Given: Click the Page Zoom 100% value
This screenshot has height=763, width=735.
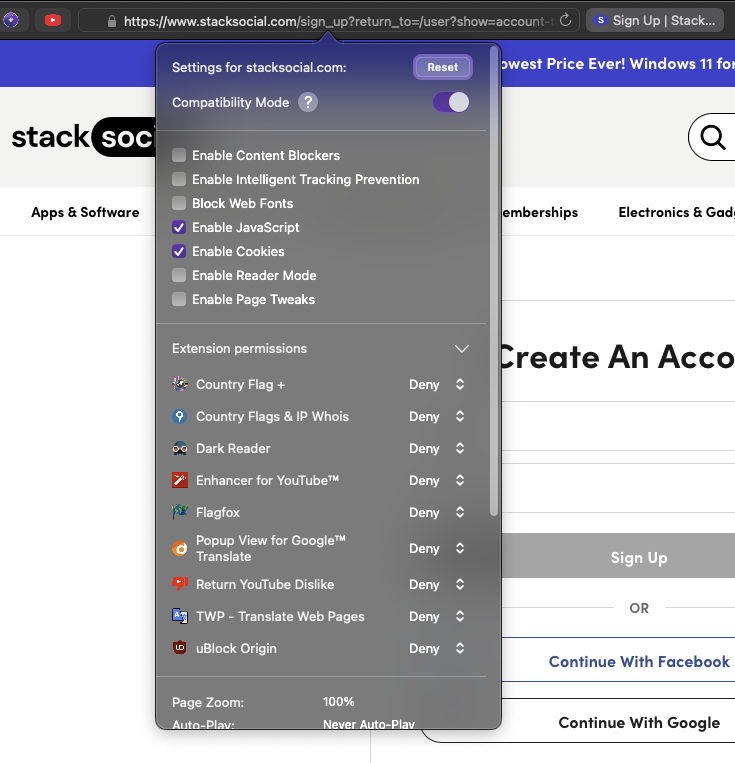Looking at the screenshot, I should (338, 702).
